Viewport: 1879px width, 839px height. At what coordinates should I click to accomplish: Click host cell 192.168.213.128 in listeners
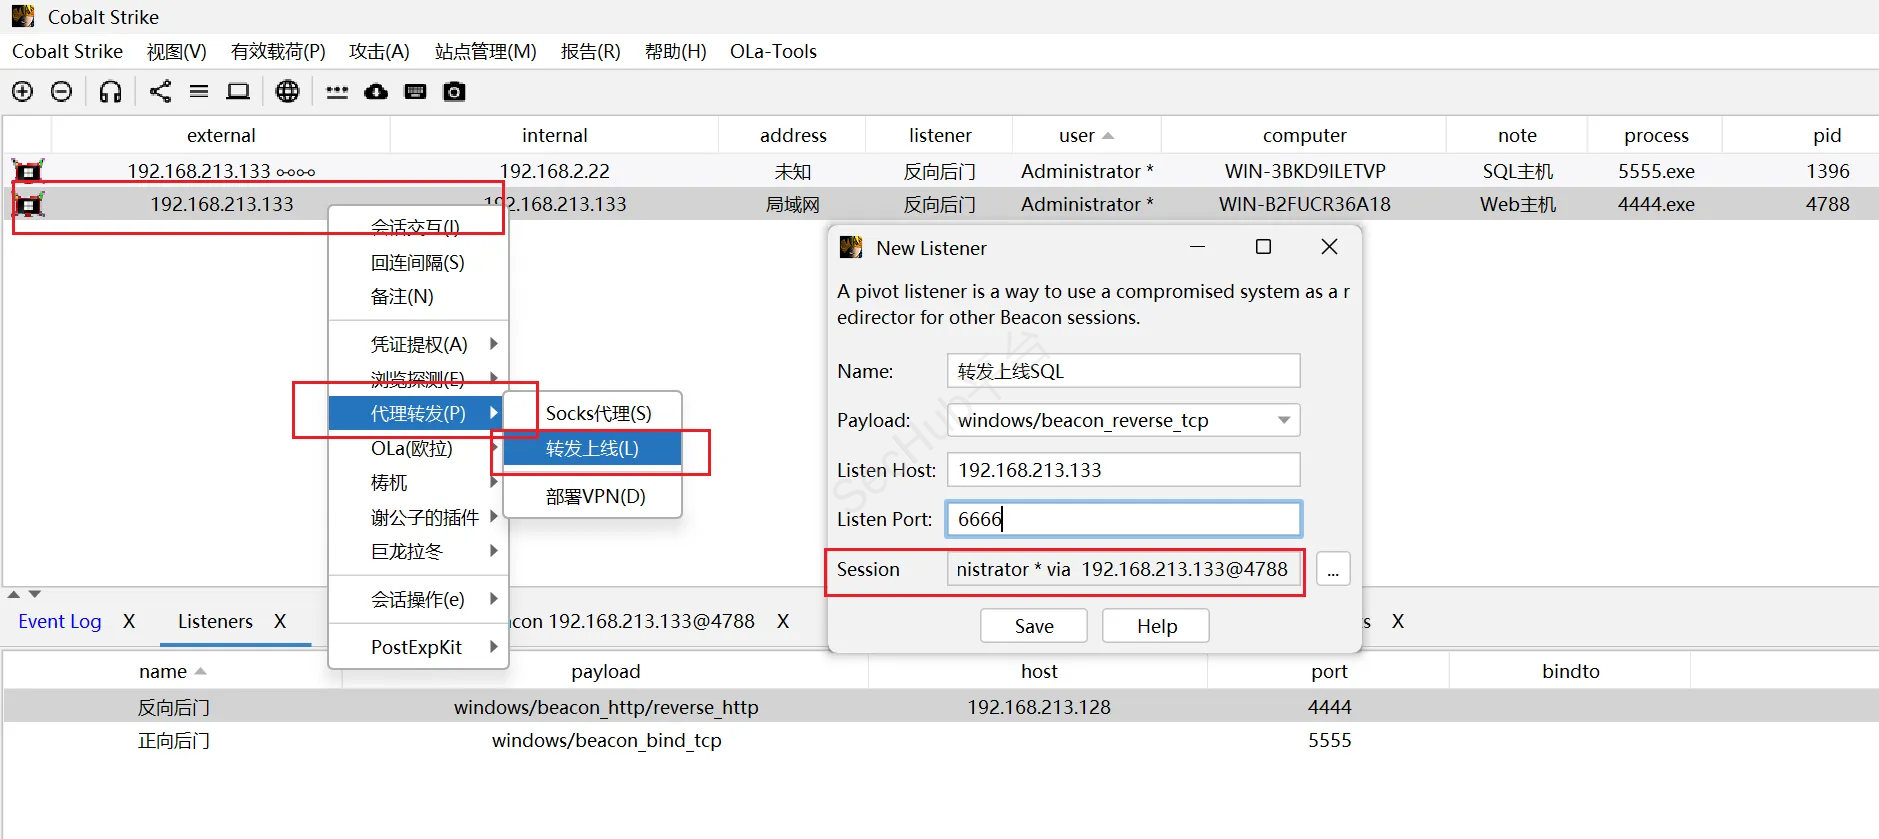pyautogui.click(x=1039, y=707)
